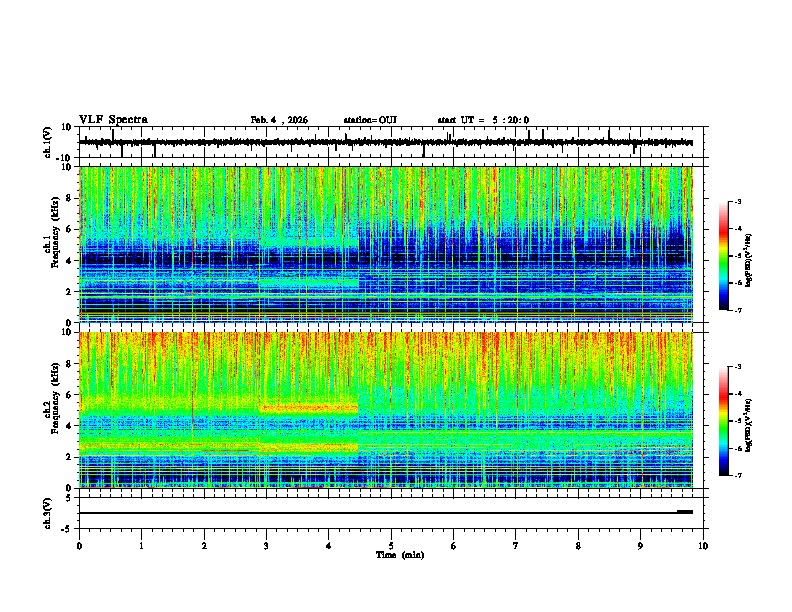Click the orange 5 kHz band in ch.2 spectrogram

coord(309,407)
